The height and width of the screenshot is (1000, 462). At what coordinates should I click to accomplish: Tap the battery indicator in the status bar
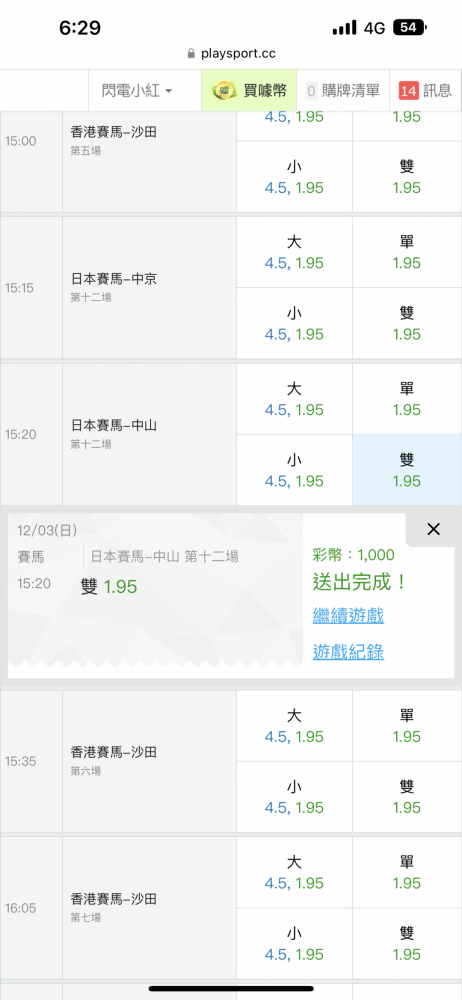[x=410, y=27]
